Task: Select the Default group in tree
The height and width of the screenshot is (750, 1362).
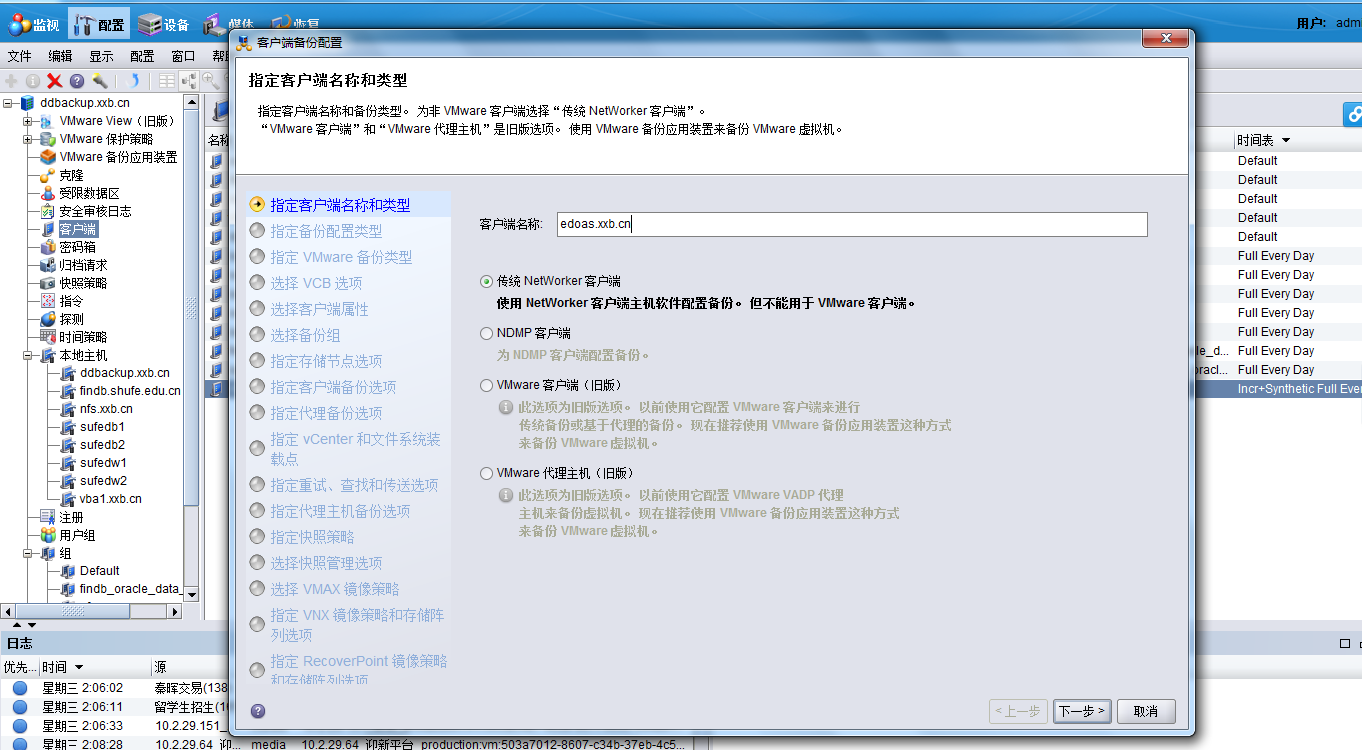Action: (100, 571)
